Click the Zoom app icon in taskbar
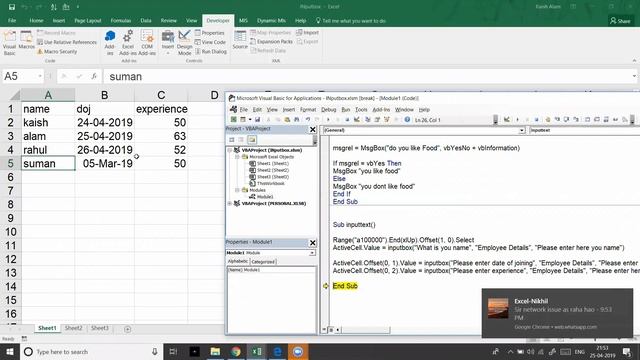Viewport: 640px width, 360px height. [x=298, y=351]
